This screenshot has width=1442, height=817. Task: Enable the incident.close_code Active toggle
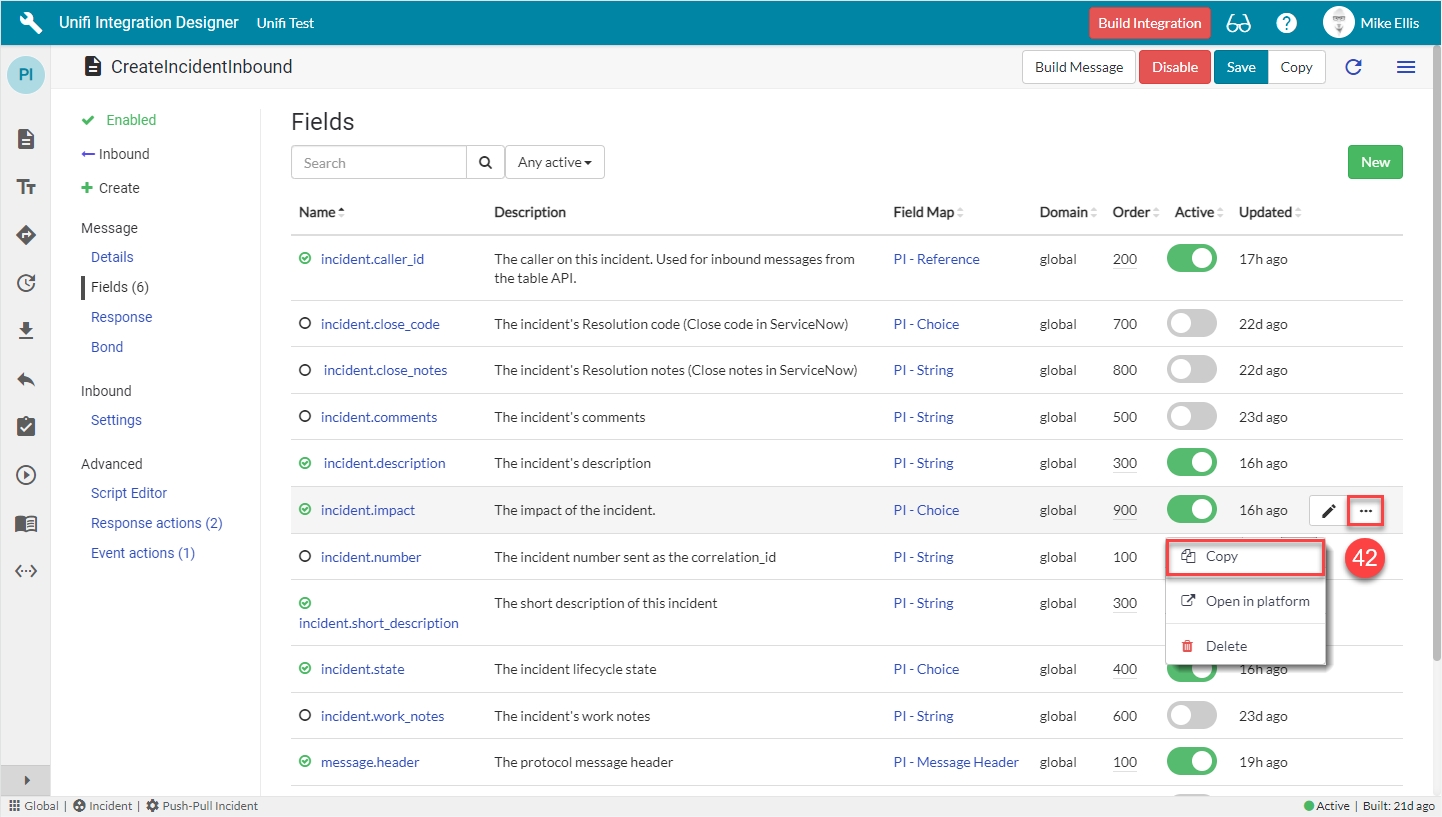pos(1191,324)
